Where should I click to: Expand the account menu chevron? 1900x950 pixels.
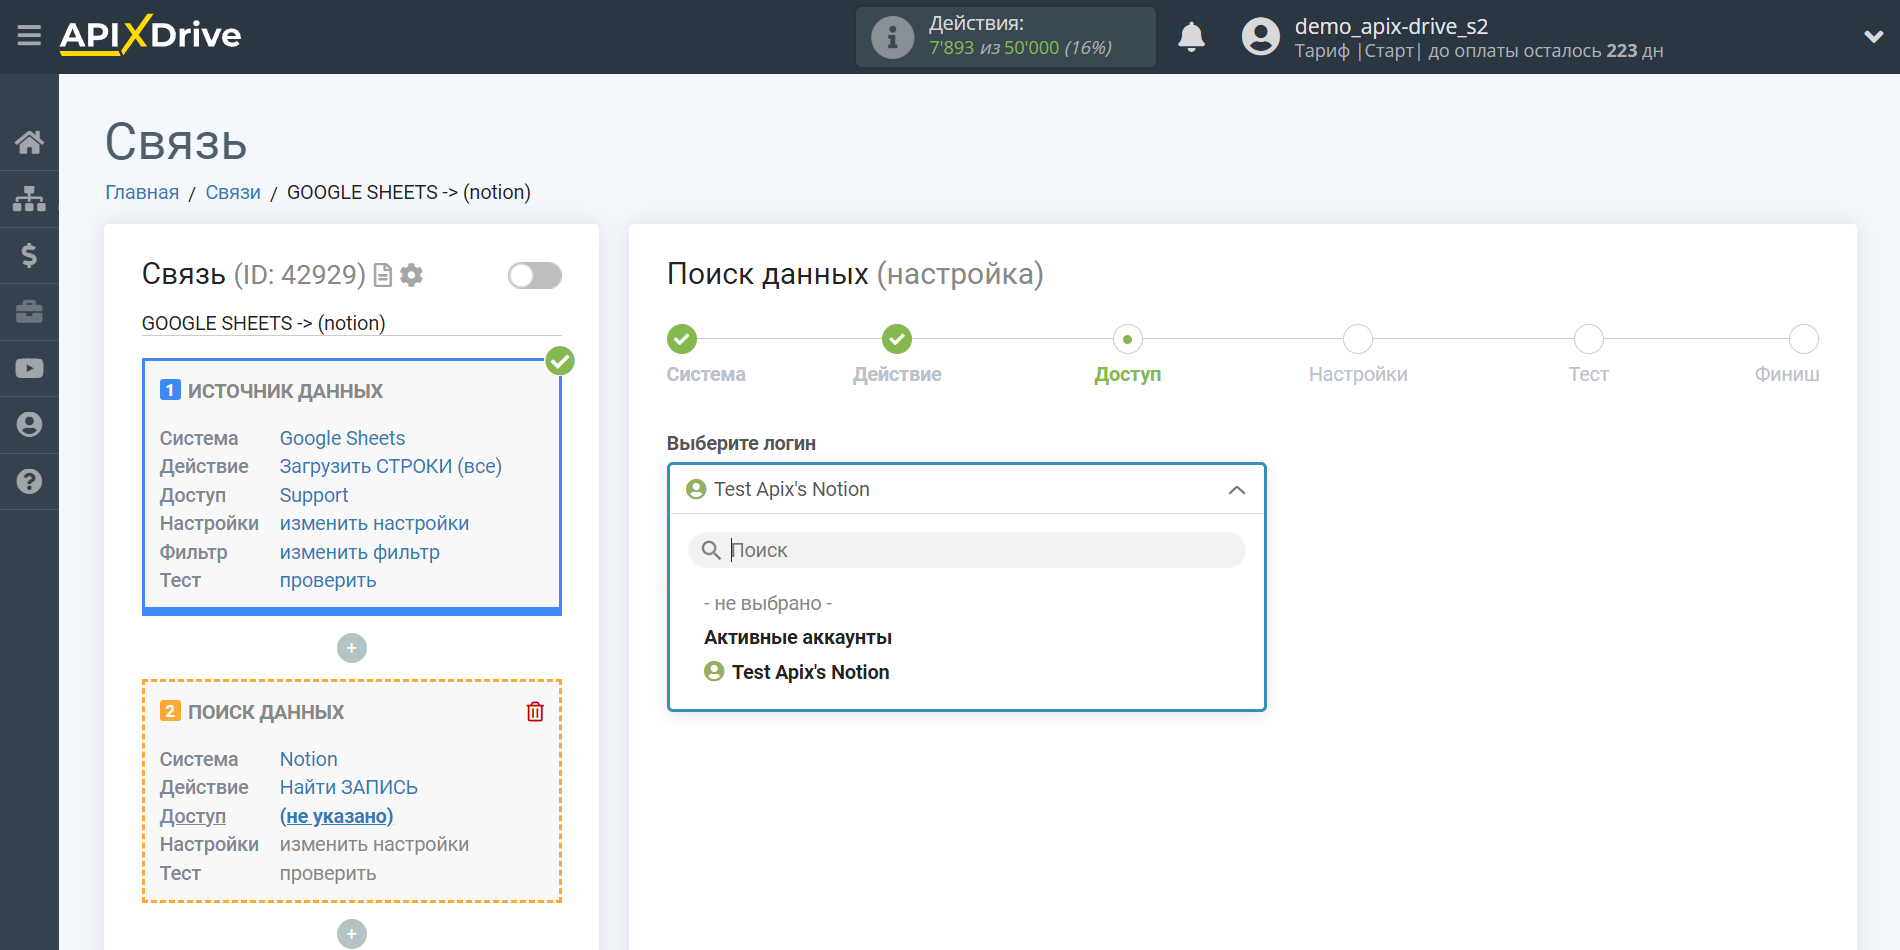tap(1873, 37)
